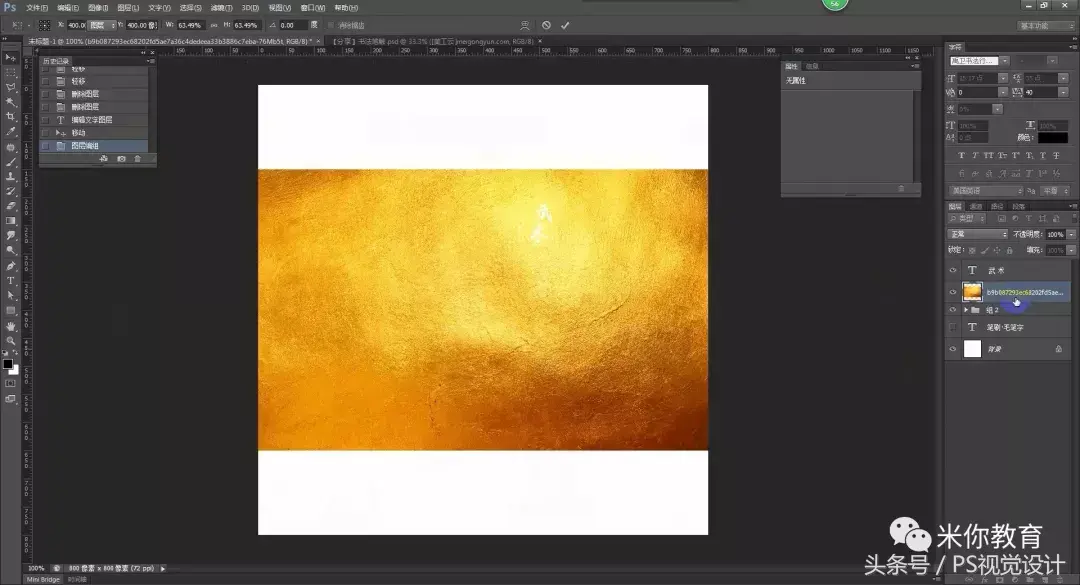
Task: Click the text color swatch in Character panel
Action: click(x=1052, y=138)
